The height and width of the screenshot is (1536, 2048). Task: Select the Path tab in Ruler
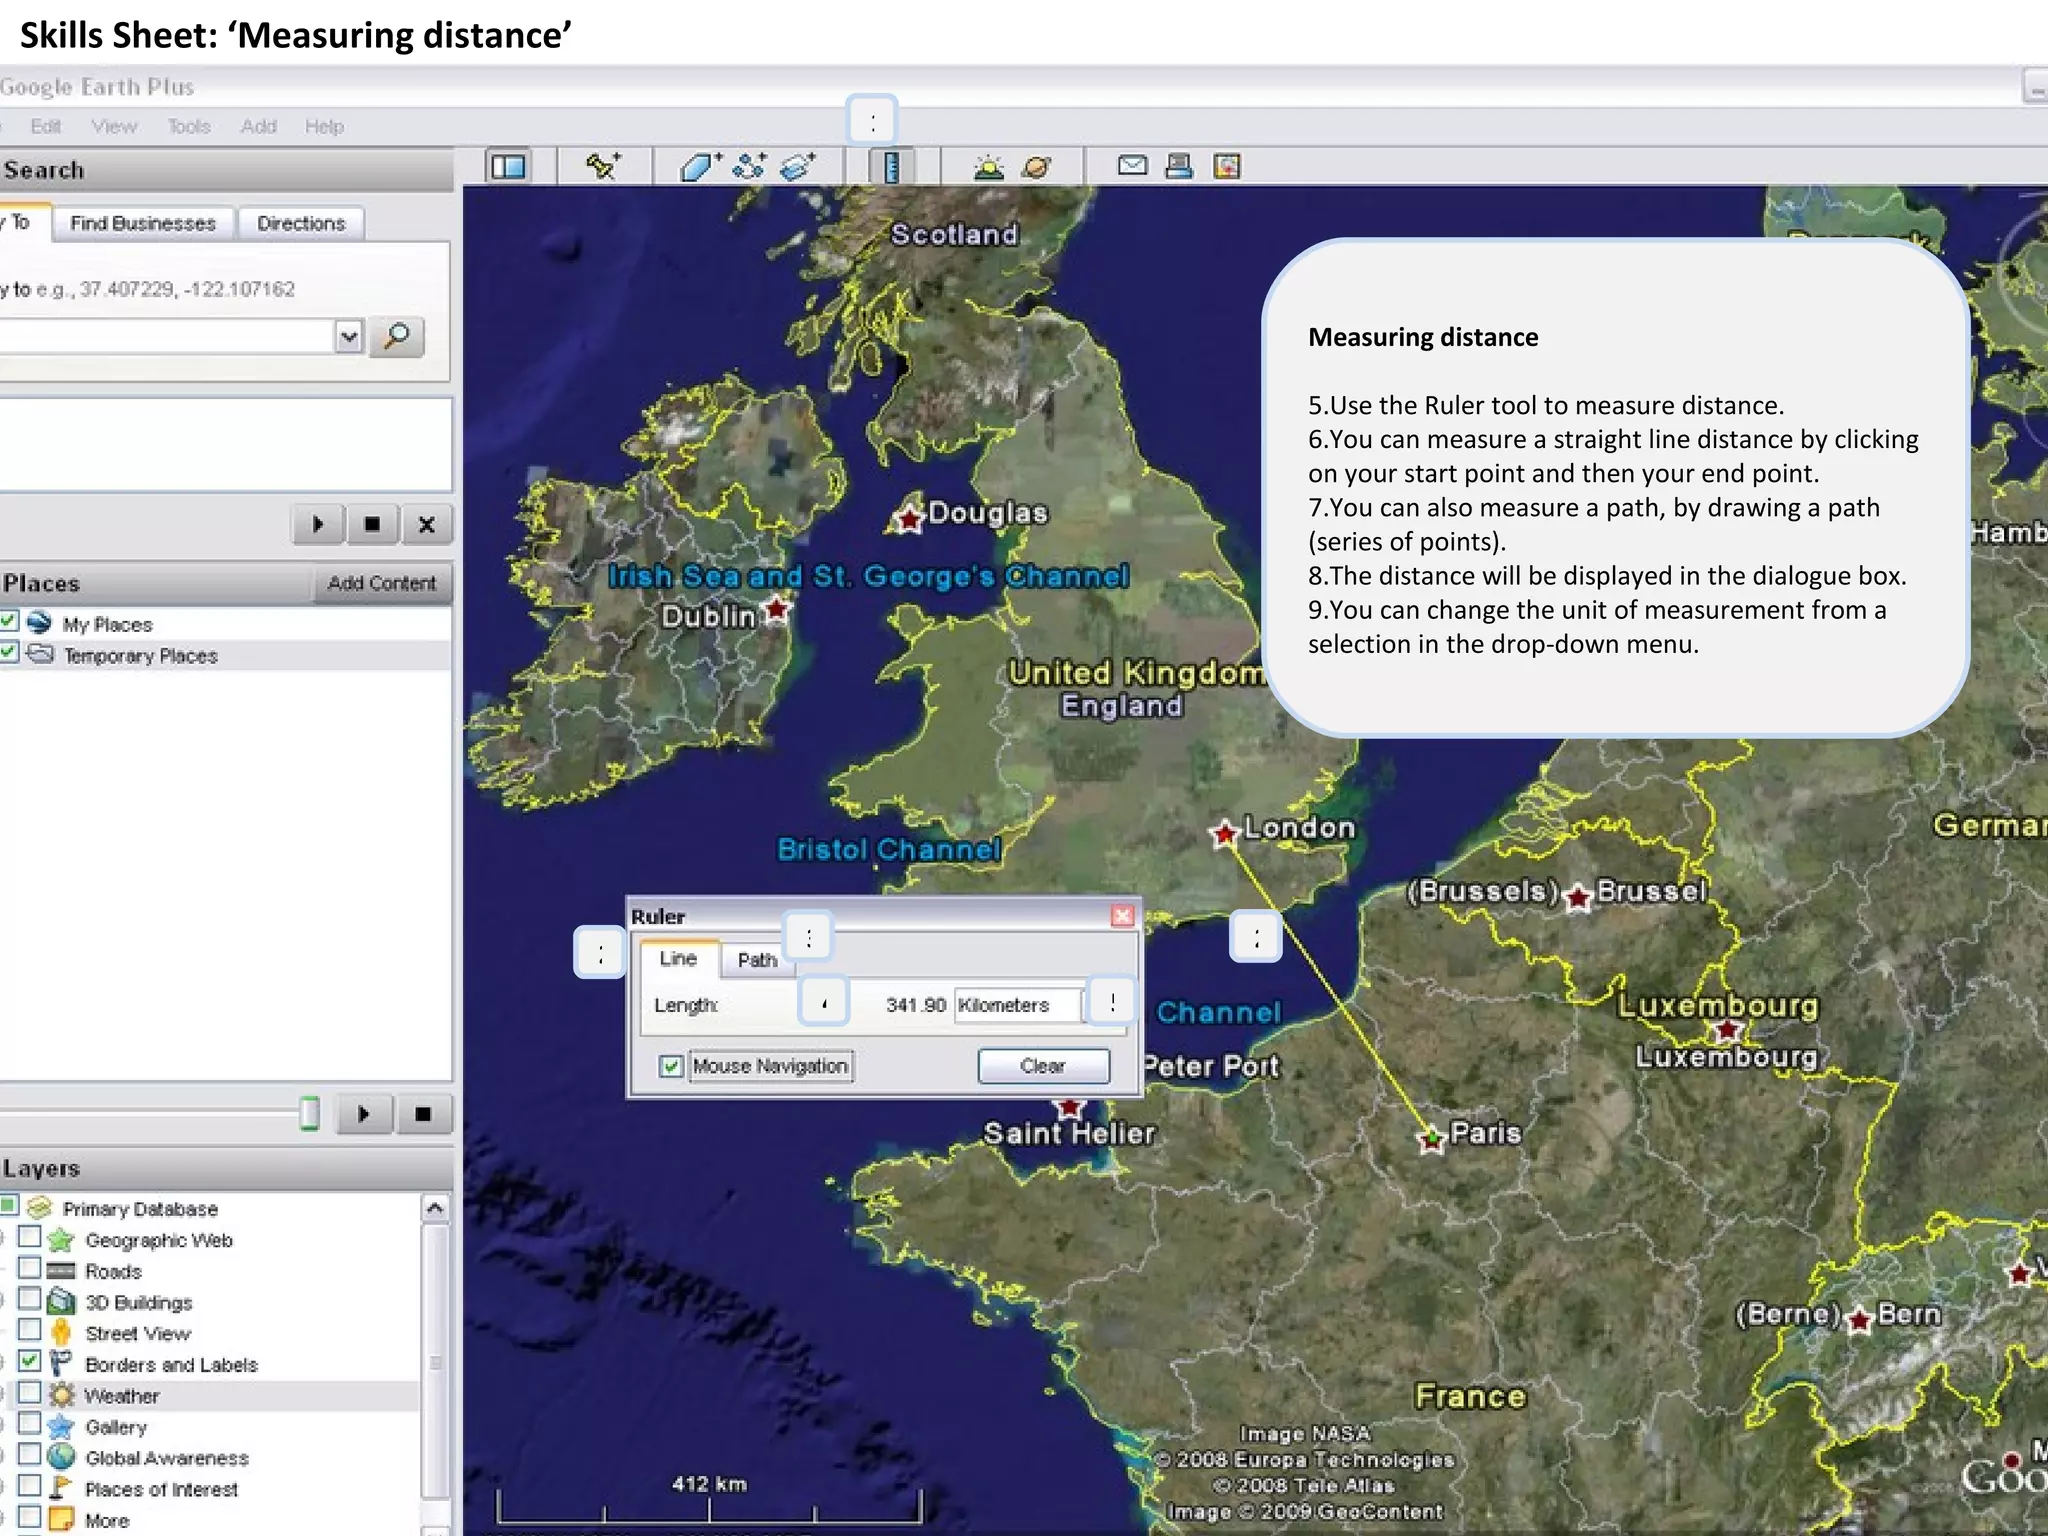pyautogui.click(x=757, y=960)
